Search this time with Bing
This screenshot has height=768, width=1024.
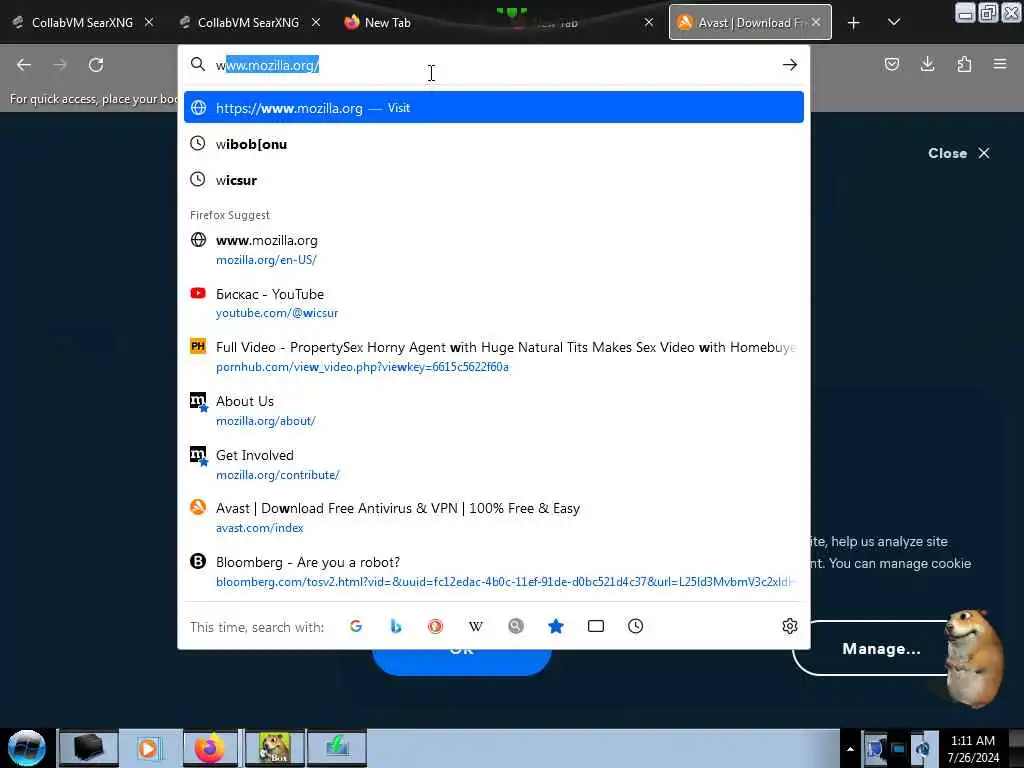coord(396,626)
